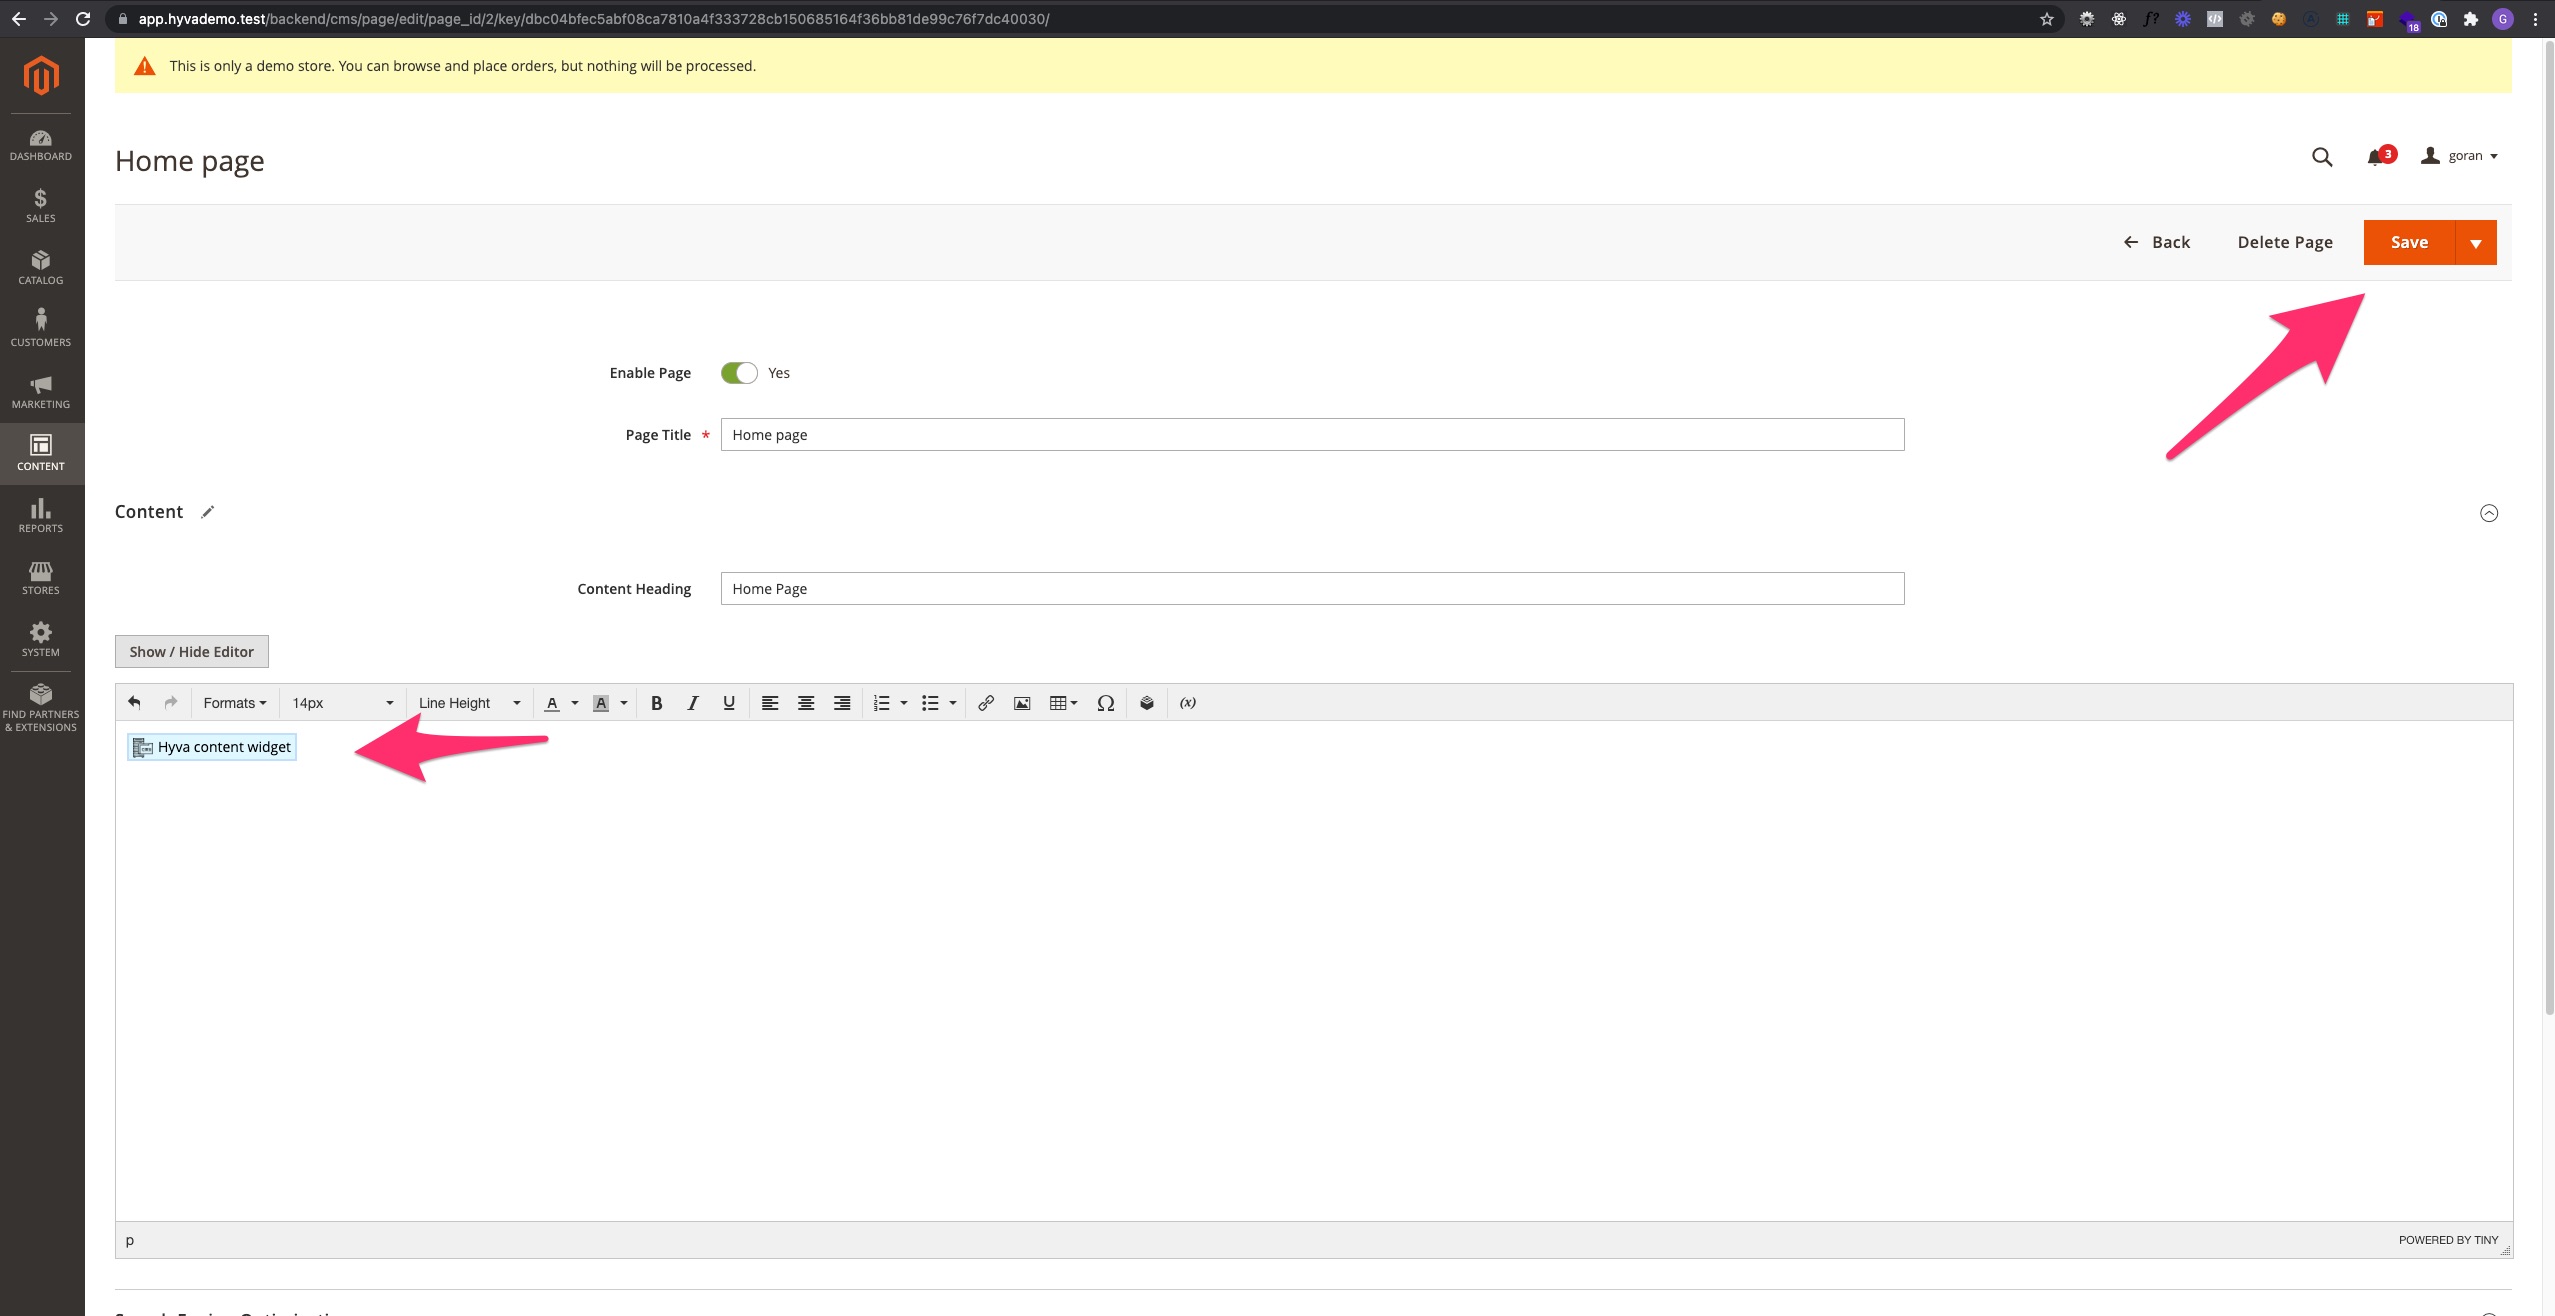Click pencil icon next to Content
The width and height of the screenshot is (2555, 1316).
click(x=208, y=512)
